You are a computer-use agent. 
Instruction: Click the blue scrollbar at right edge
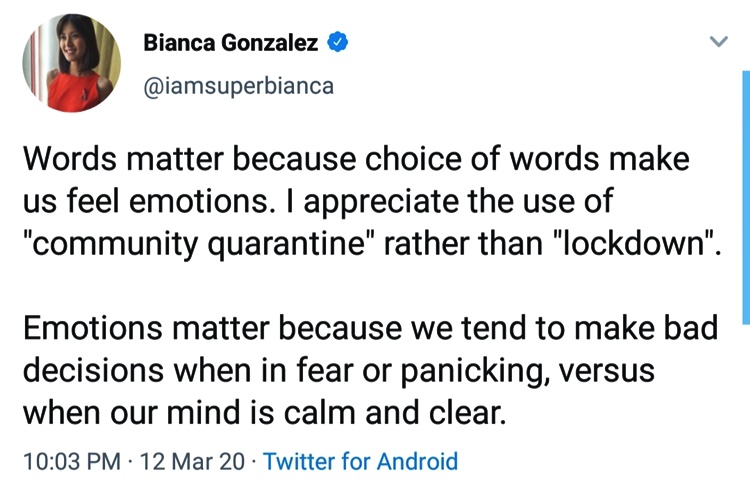click(746, 198)
